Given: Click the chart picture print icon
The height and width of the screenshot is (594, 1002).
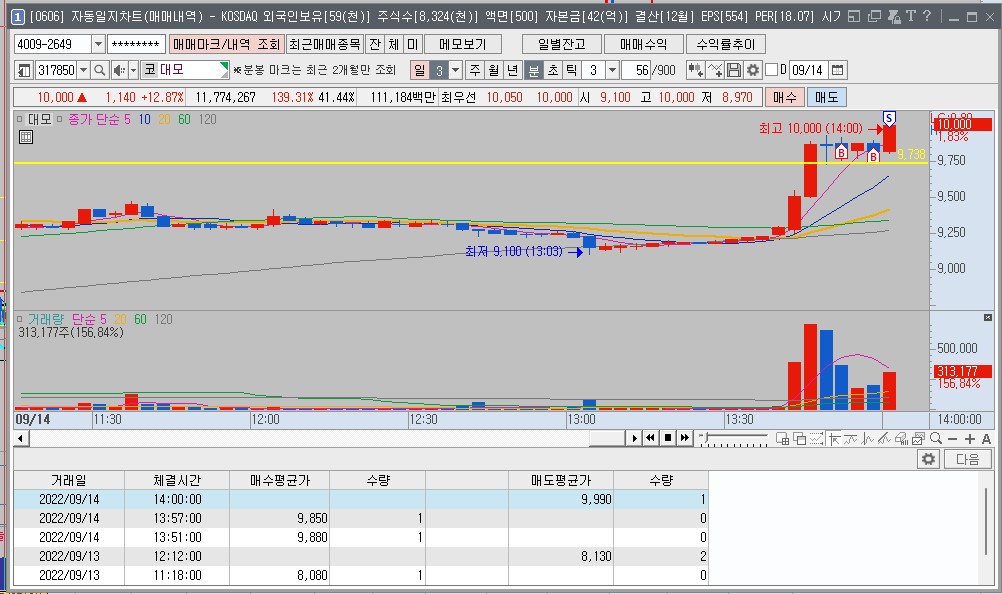Looking at the screenshot, I should pos(918,438).
